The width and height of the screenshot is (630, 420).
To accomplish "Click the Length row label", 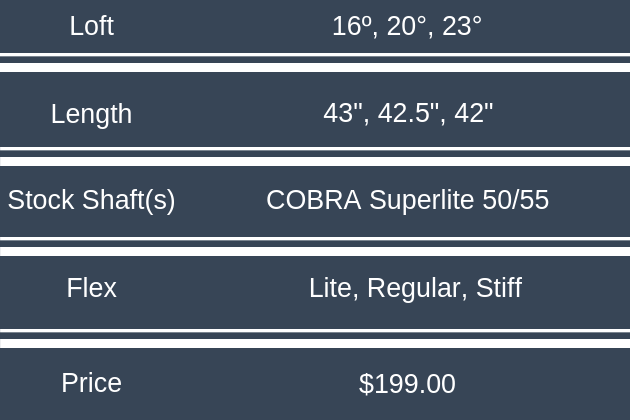I will point(91,114).
